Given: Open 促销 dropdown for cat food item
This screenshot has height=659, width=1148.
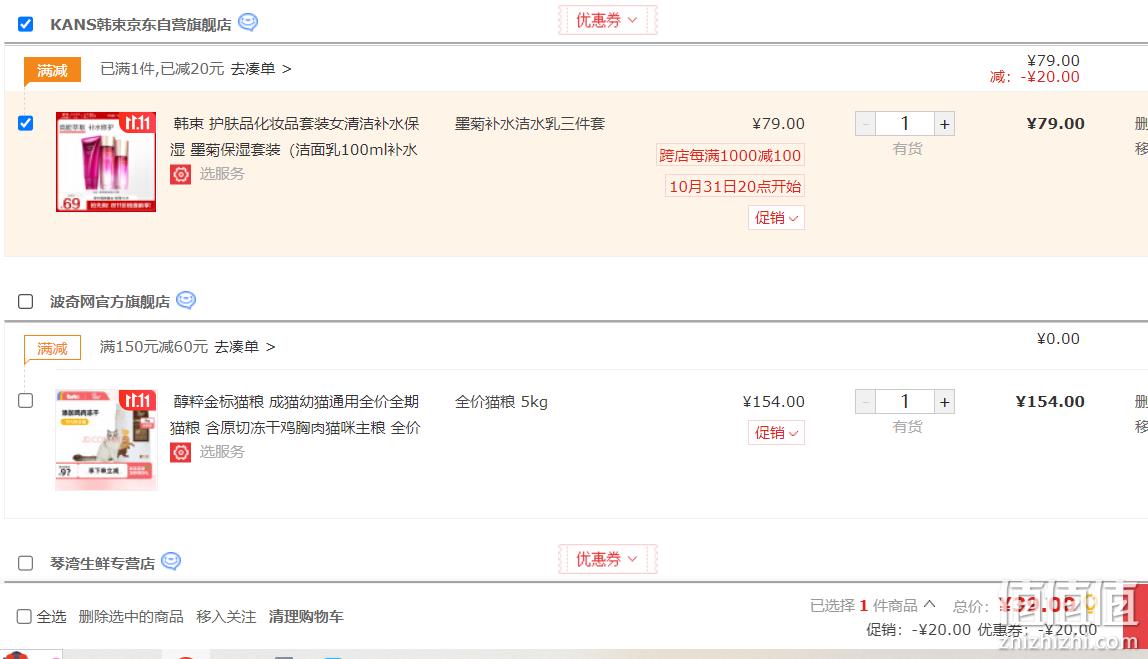Looking at the screenshot, I should (x=776, y=433).
